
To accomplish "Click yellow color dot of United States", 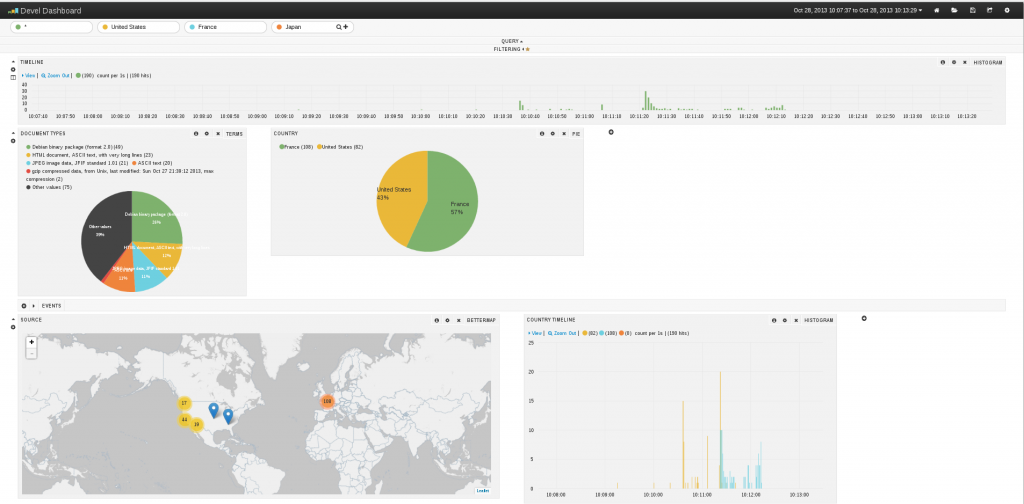I will click(x=105, y=27).
